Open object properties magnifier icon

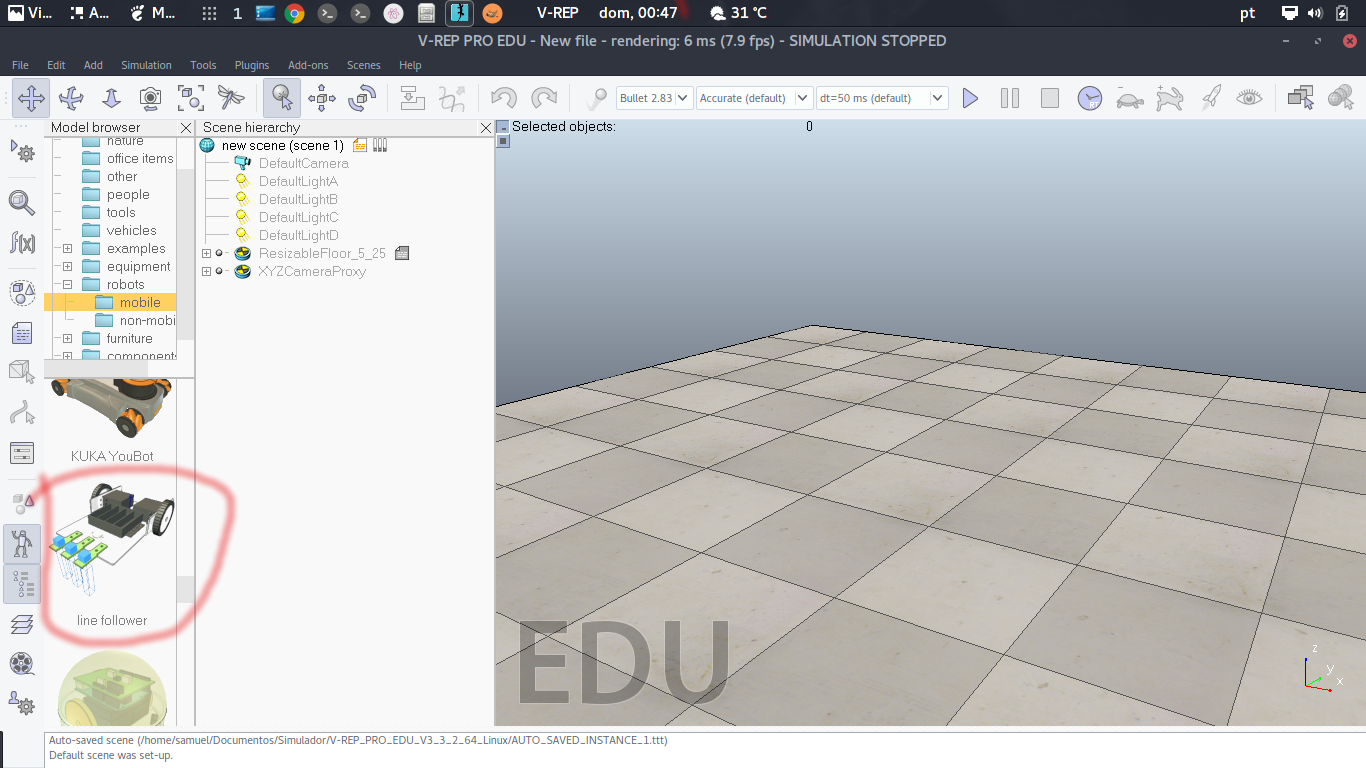(x=22, y=203)
